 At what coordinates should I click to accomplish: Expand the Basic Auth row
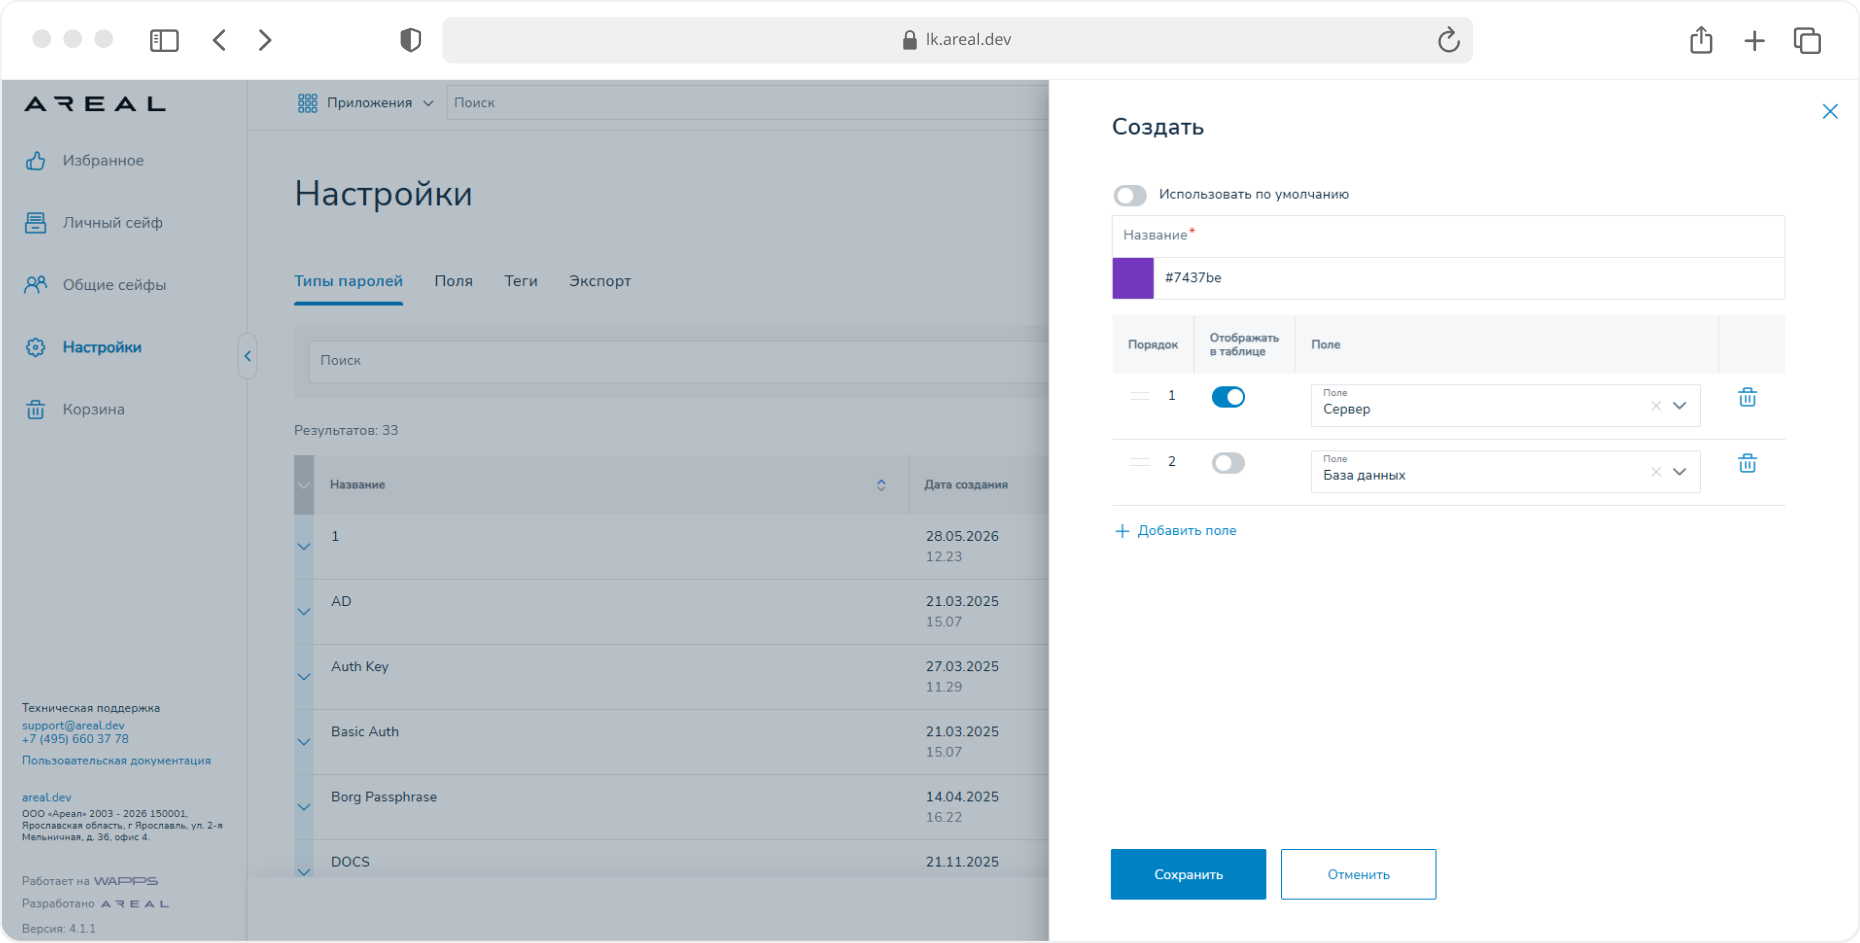coord(304,742)
